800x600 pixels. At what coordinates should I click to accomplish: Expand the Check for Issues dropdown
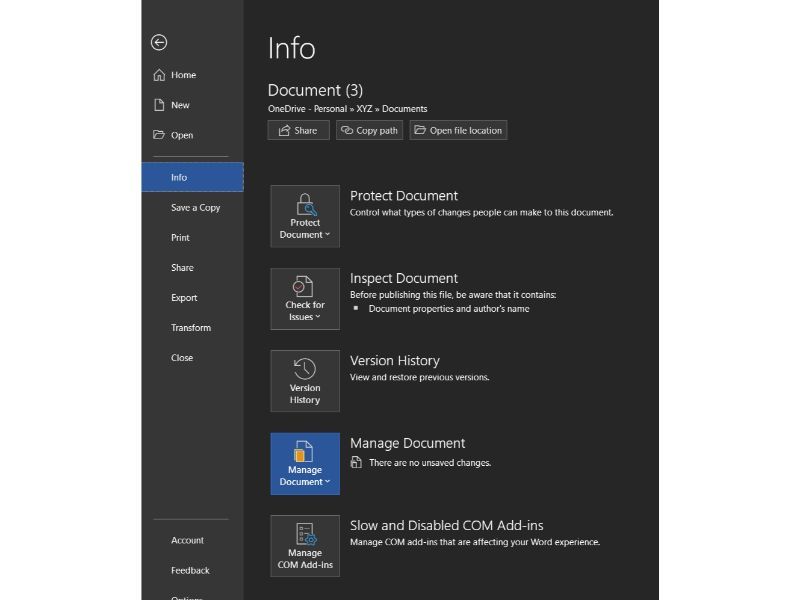point(305,298)
